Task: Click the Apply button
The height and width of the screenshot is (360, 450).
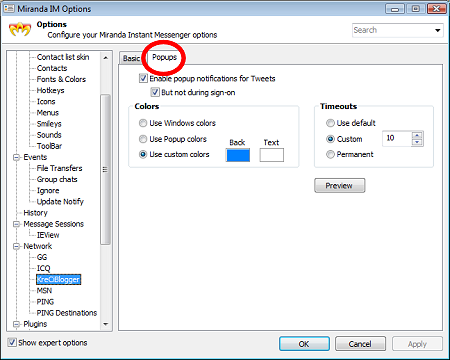Action: [x=417, y=344]
